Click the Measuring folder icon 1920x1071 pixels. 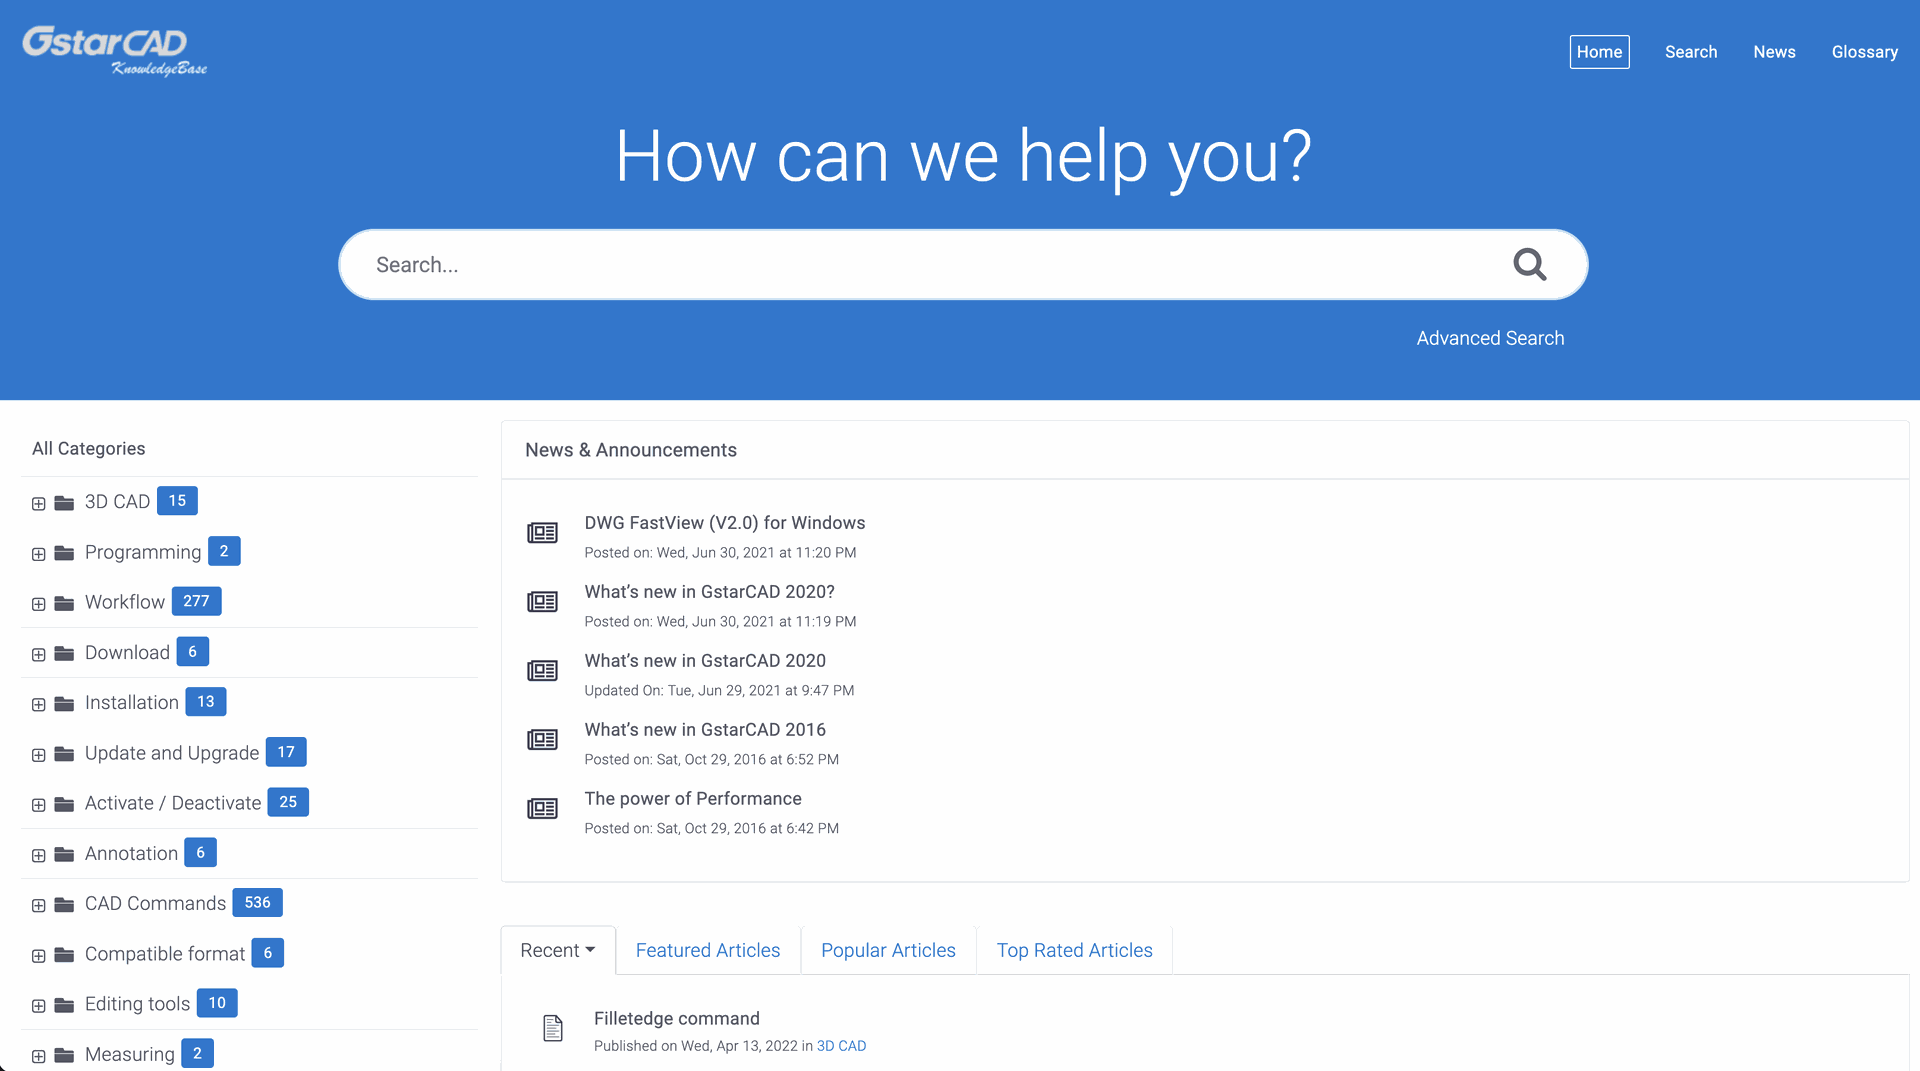[x=64, y=1055]
